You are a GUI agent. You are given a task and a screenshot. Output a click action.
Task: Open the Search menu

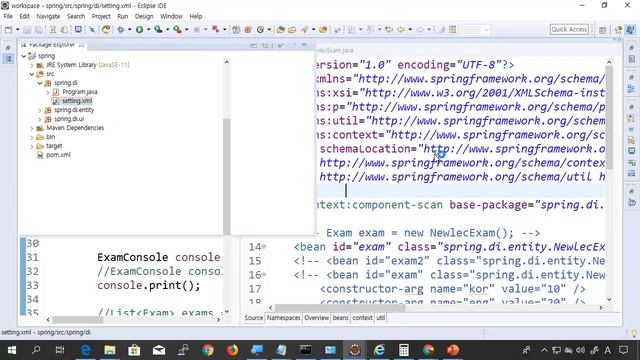(76, 16)
